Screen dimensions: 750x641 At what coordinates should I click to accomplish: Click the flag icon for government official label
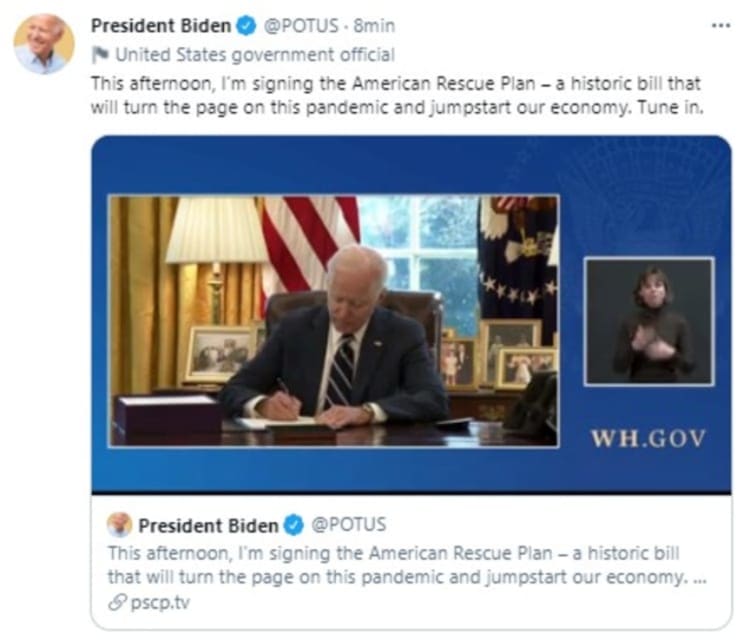pyautogui.click(x=100, y=55)
